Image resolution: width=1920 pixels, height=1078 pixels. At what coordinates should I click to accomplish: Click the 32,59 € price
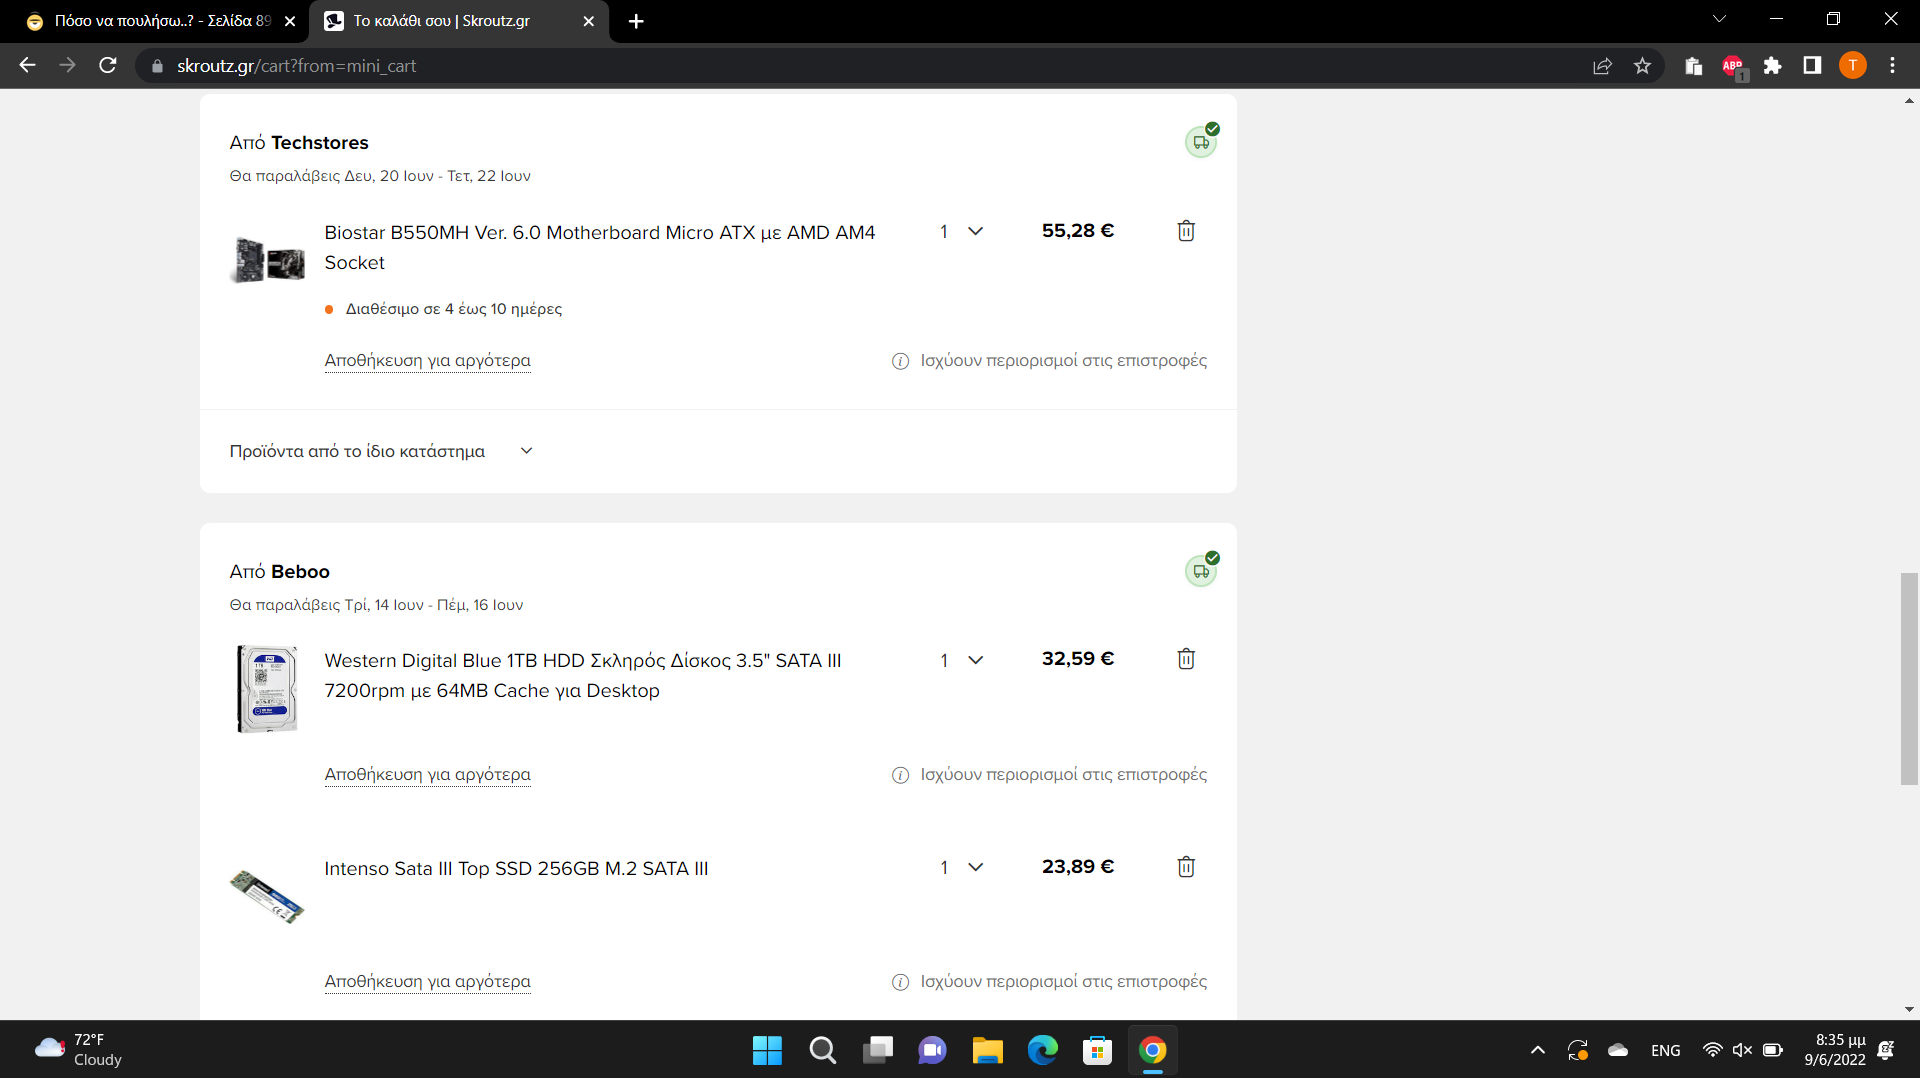[1077, 659]
